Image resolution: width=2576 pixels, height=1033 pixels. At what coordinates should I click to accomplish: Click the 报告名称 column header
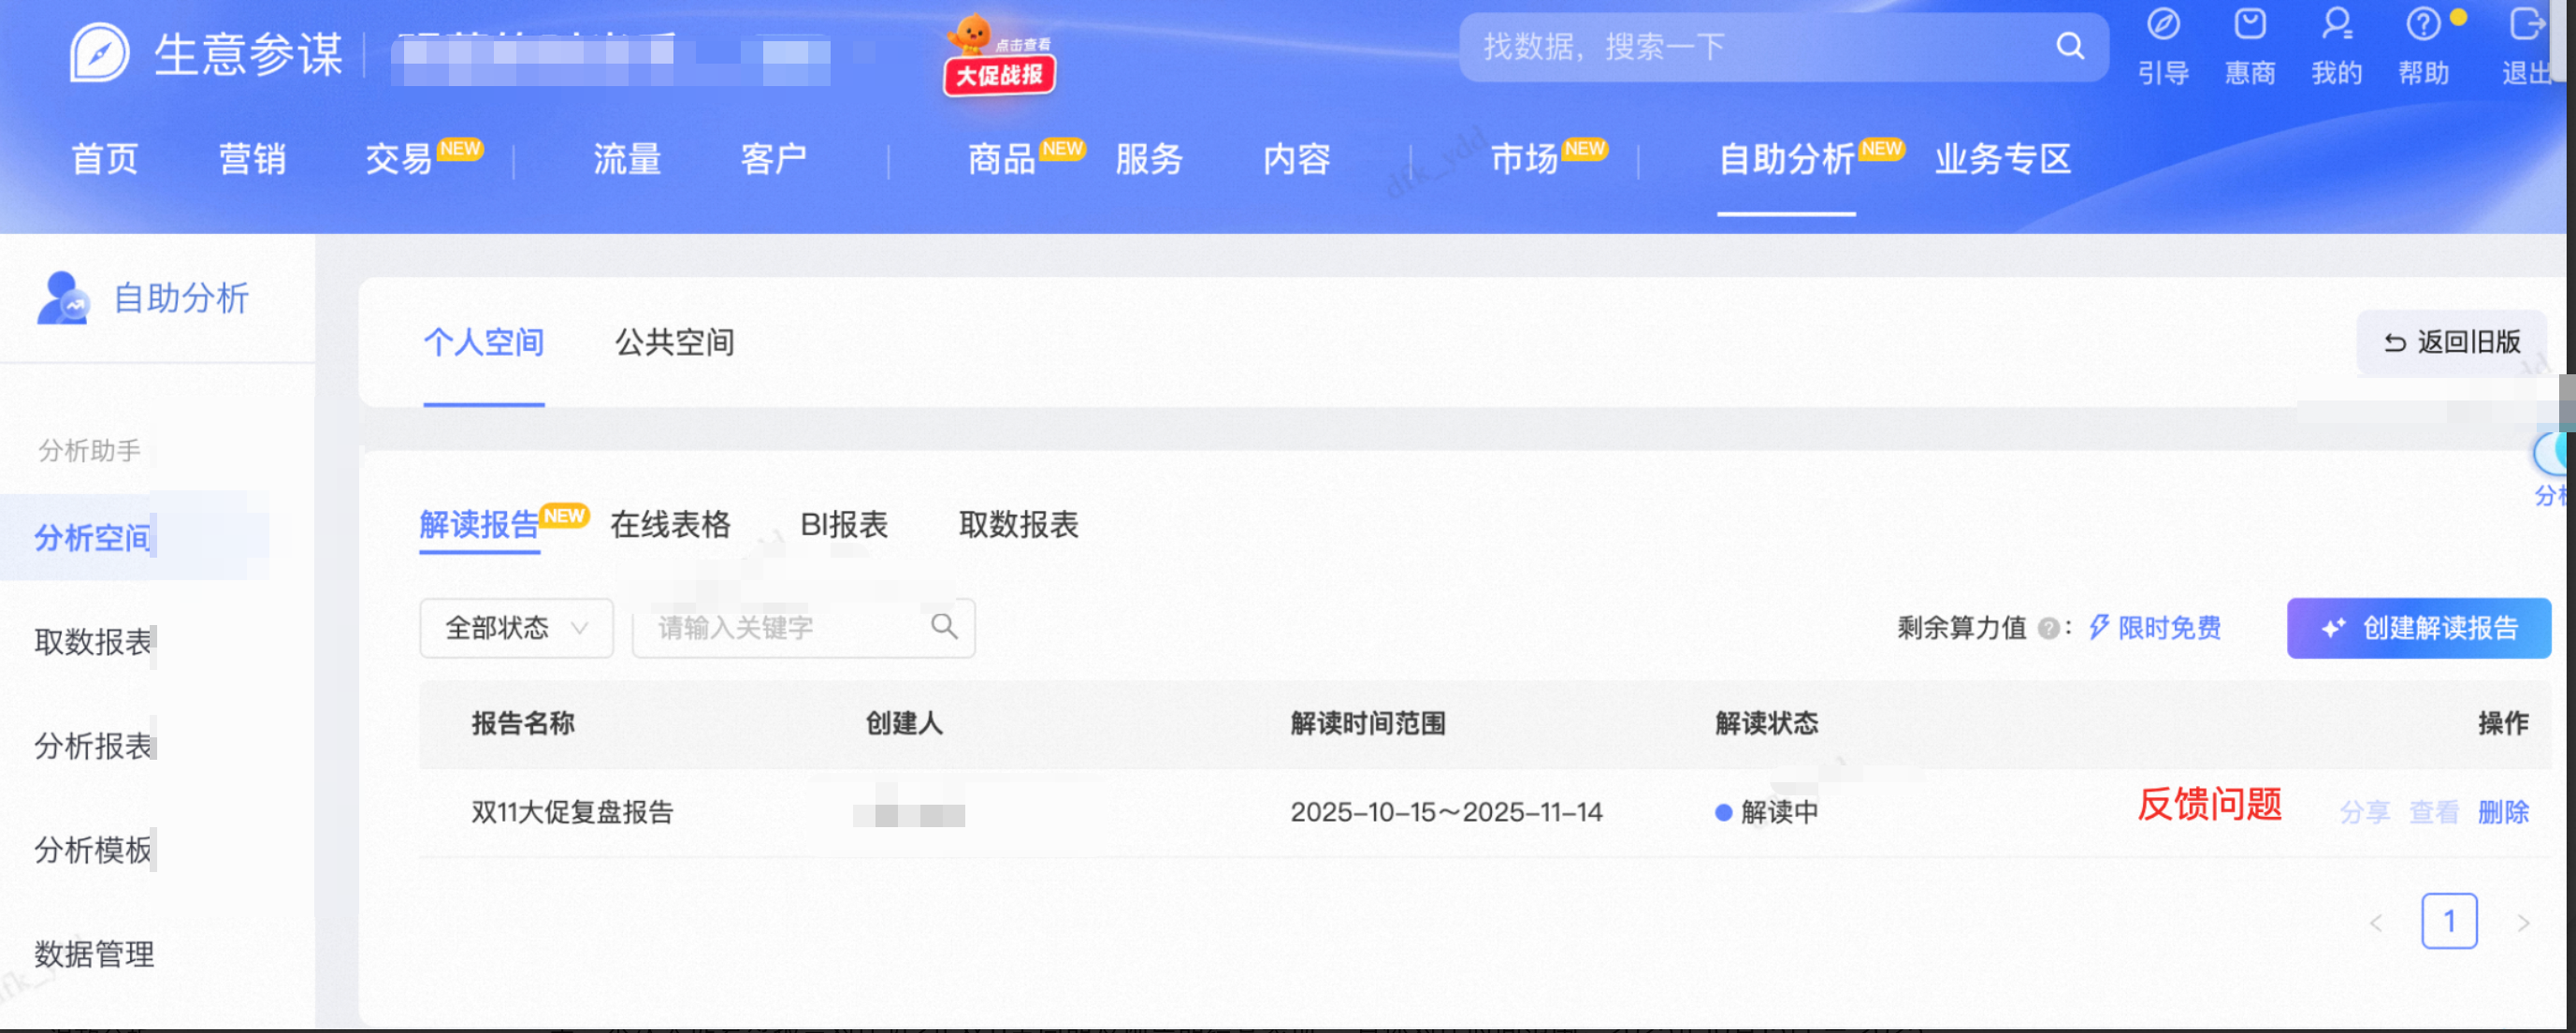523,723
